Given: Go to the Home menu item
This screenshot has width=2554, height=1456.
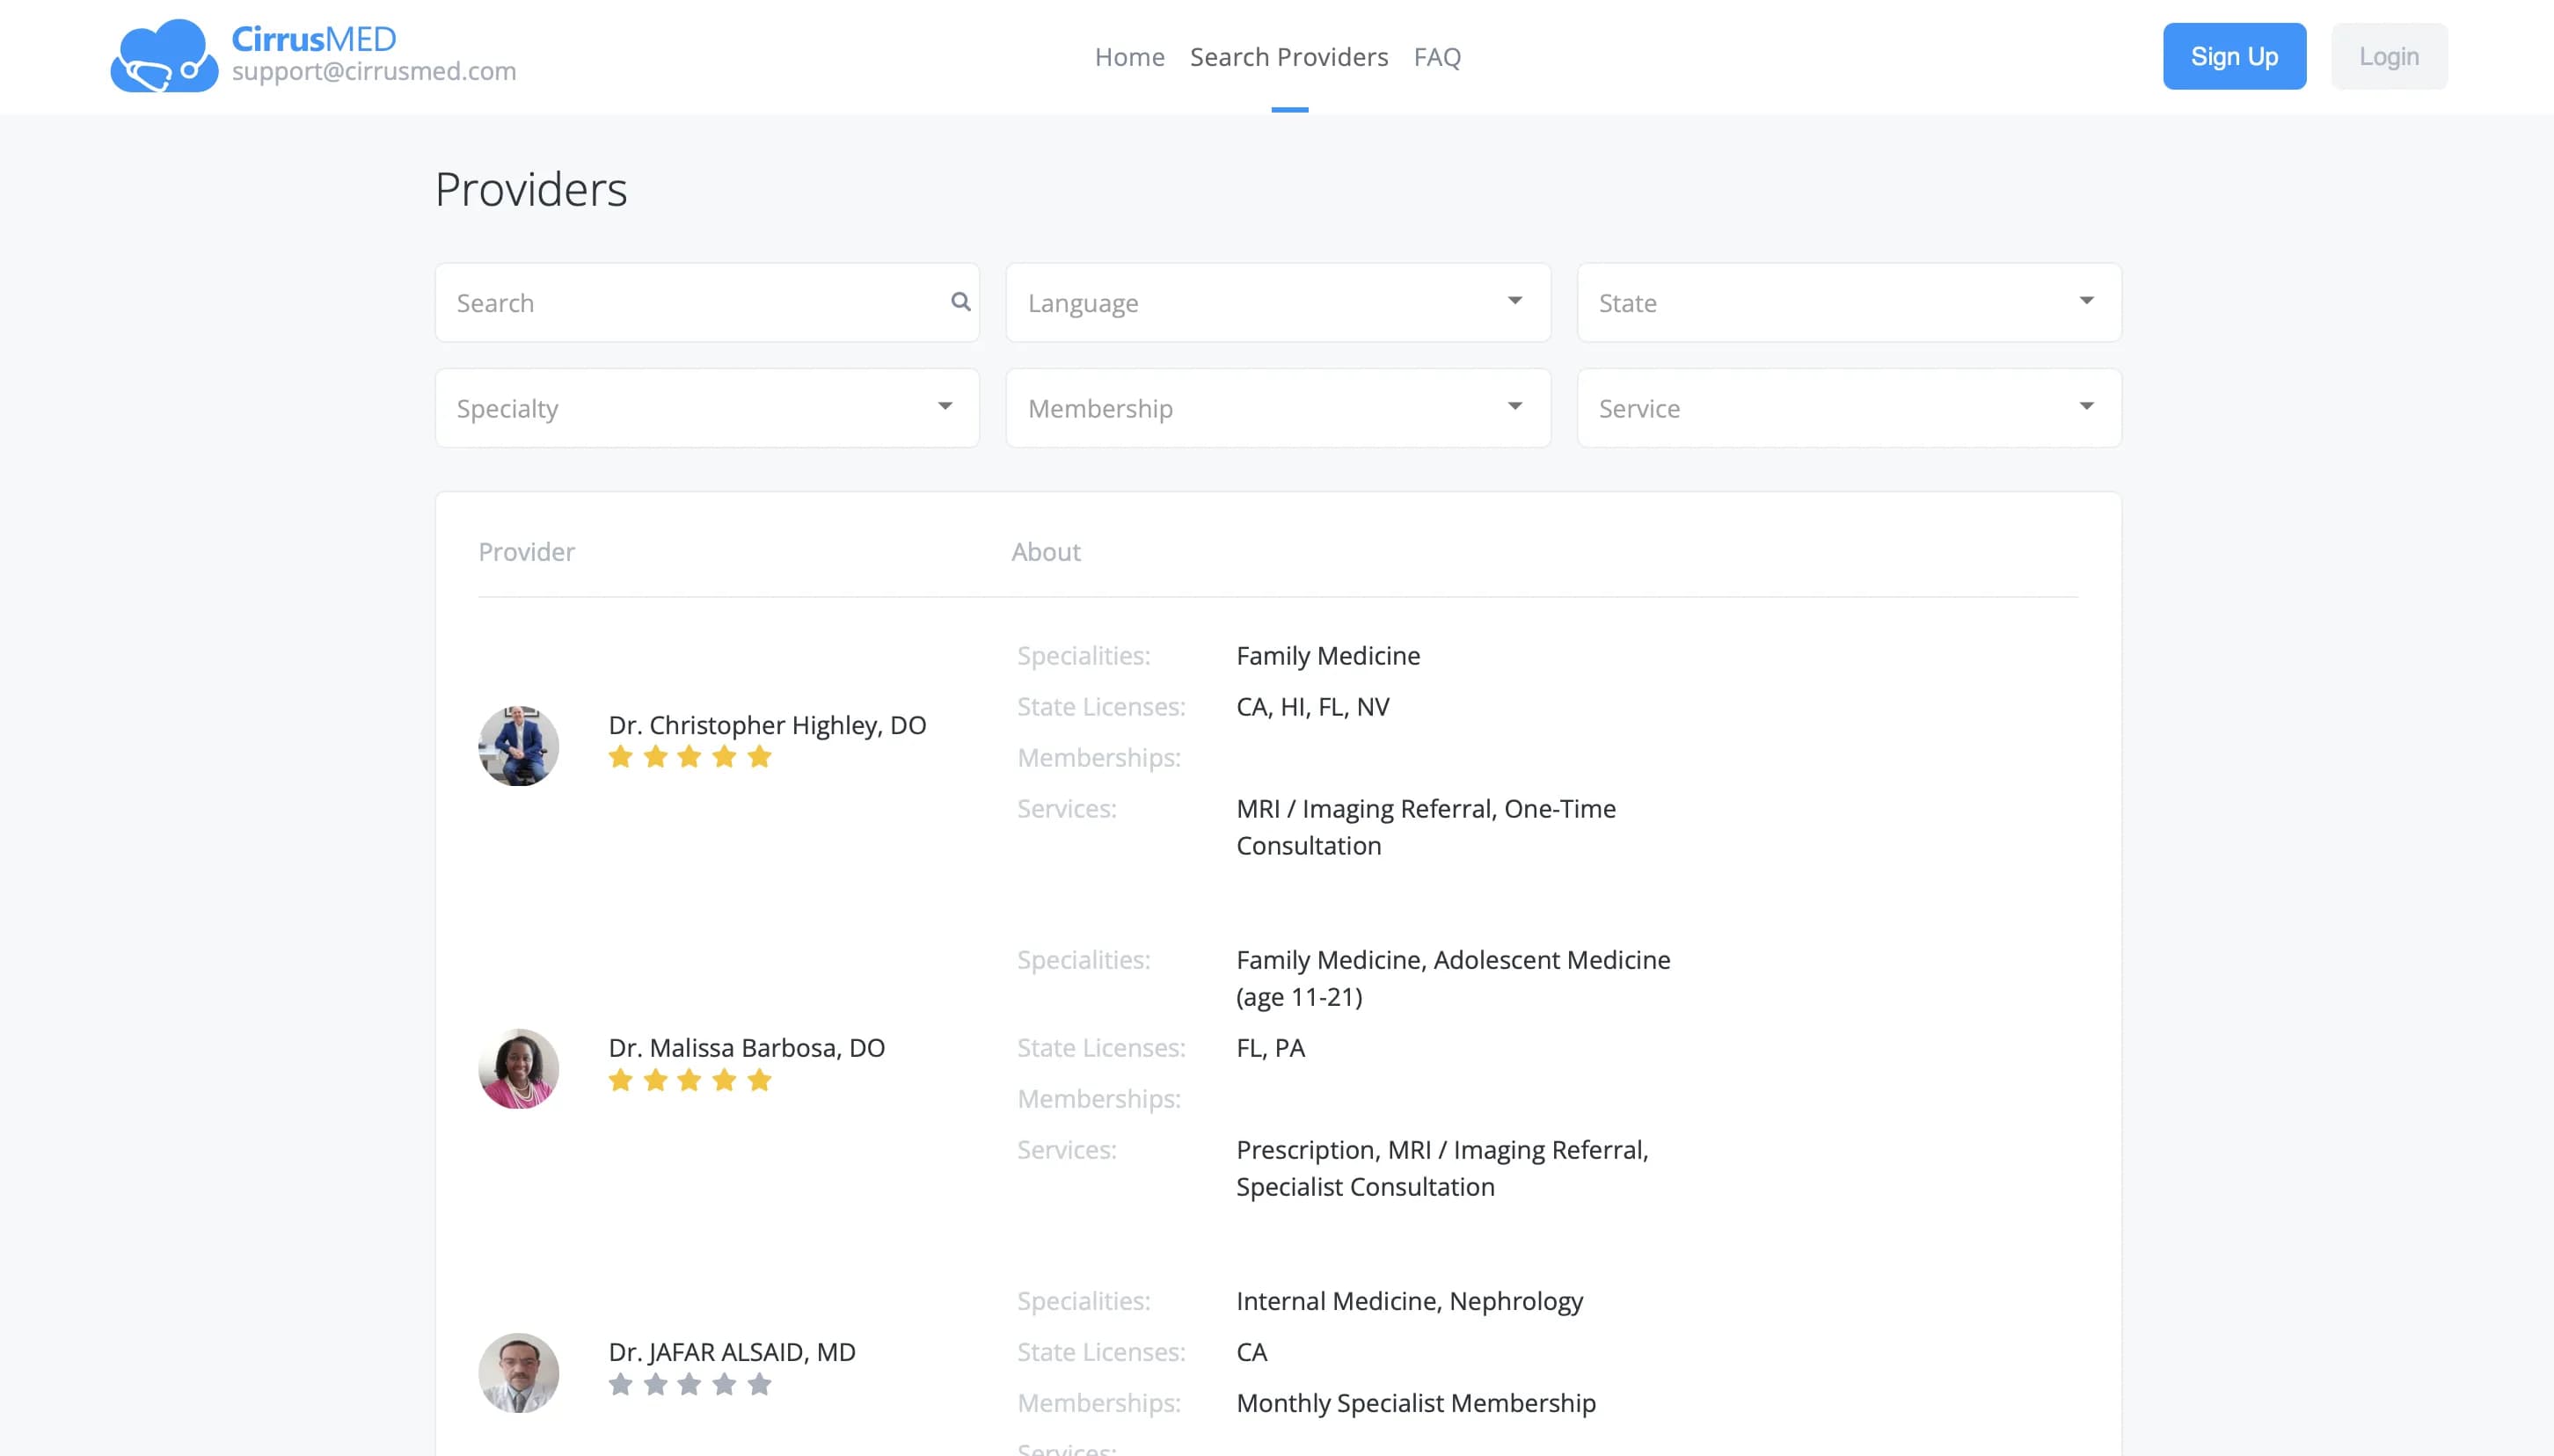Looking at the screenshot, I should coord(1129,57).
